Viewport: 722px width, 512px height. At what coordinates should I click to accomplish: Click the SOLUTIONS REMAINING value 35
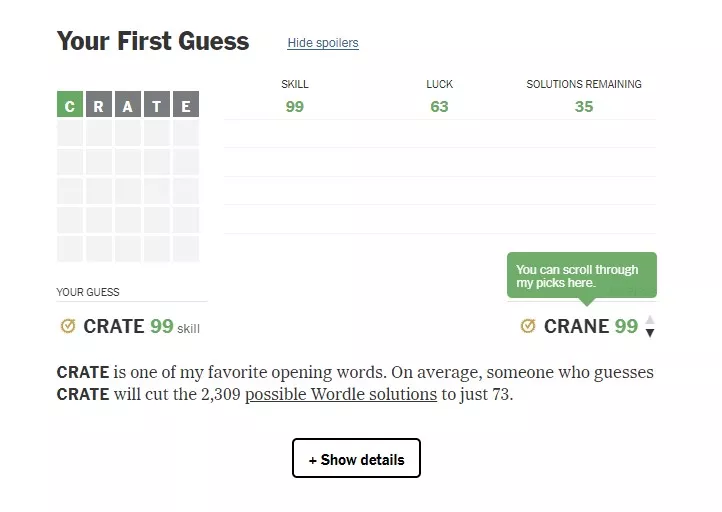pyautogui.click(x=584, y=106)
